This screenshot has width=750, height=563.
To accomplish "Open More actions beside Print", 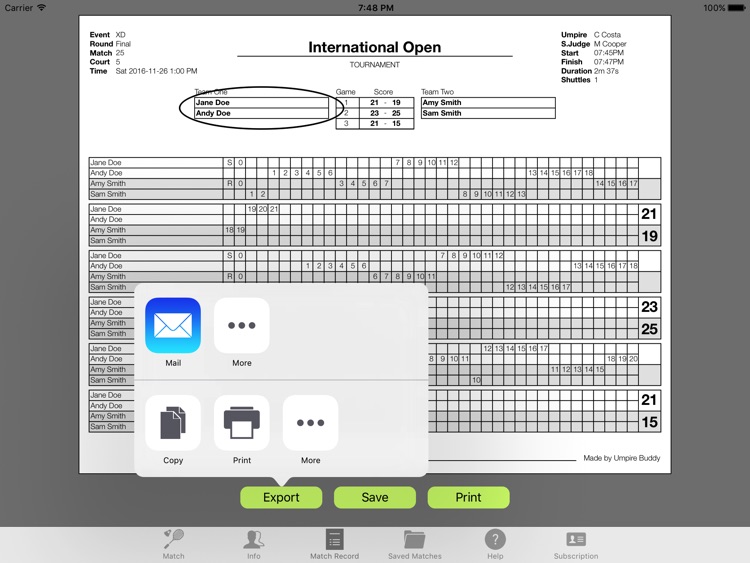I will coord(310,422).
